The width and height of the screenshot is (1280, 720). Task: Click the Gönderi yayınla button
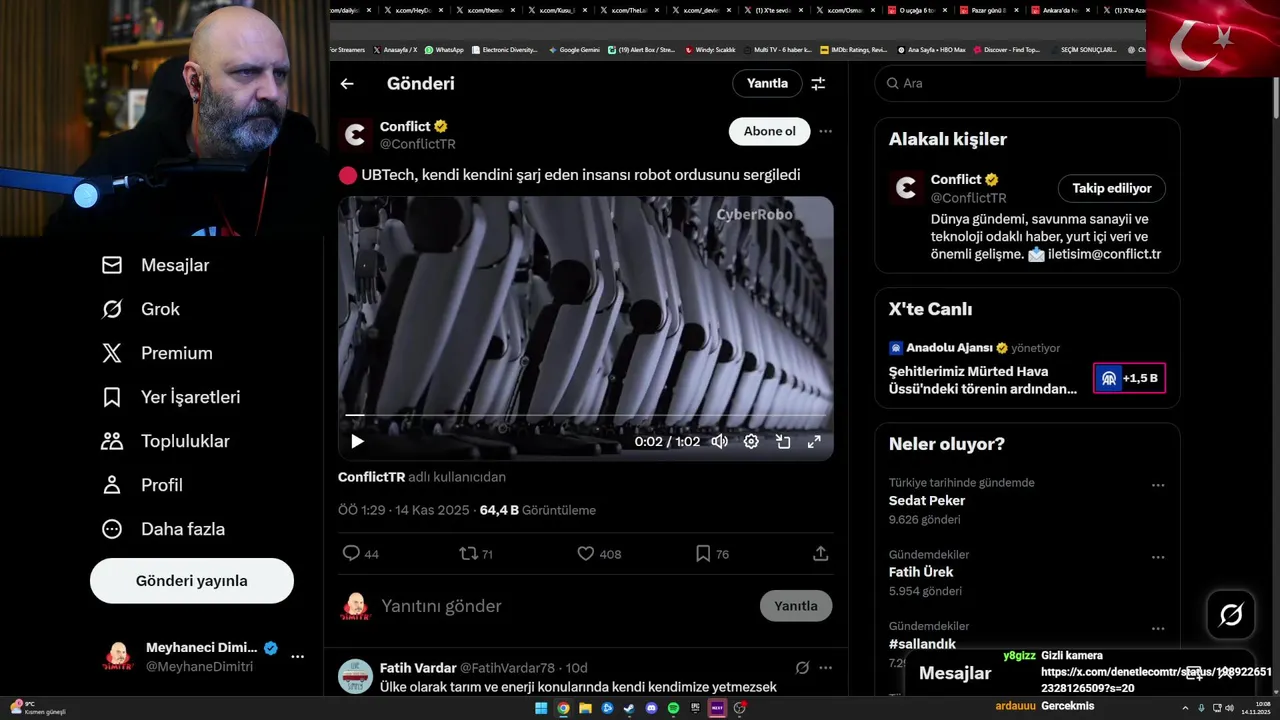click(x=192, y=581)
